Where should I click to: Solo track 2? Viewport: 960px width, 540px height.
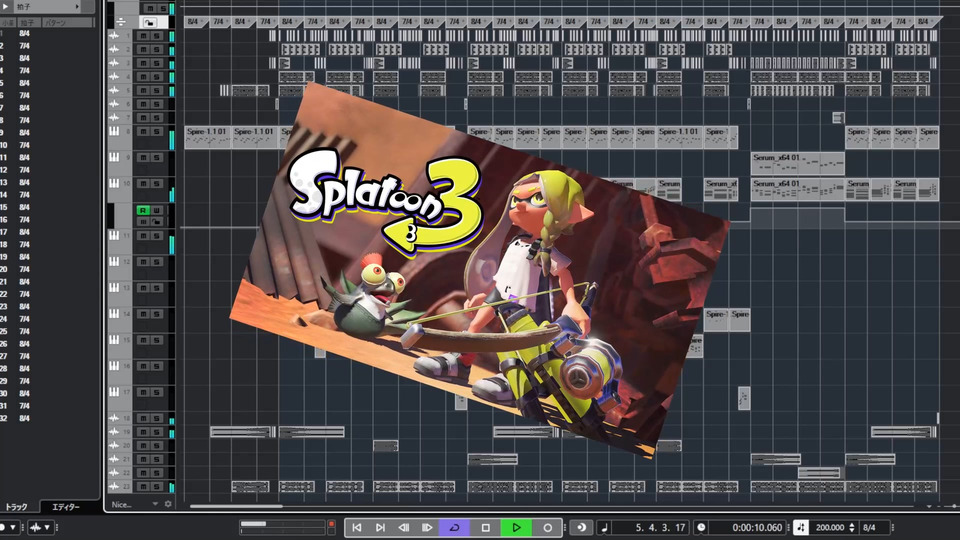(157, 49)
